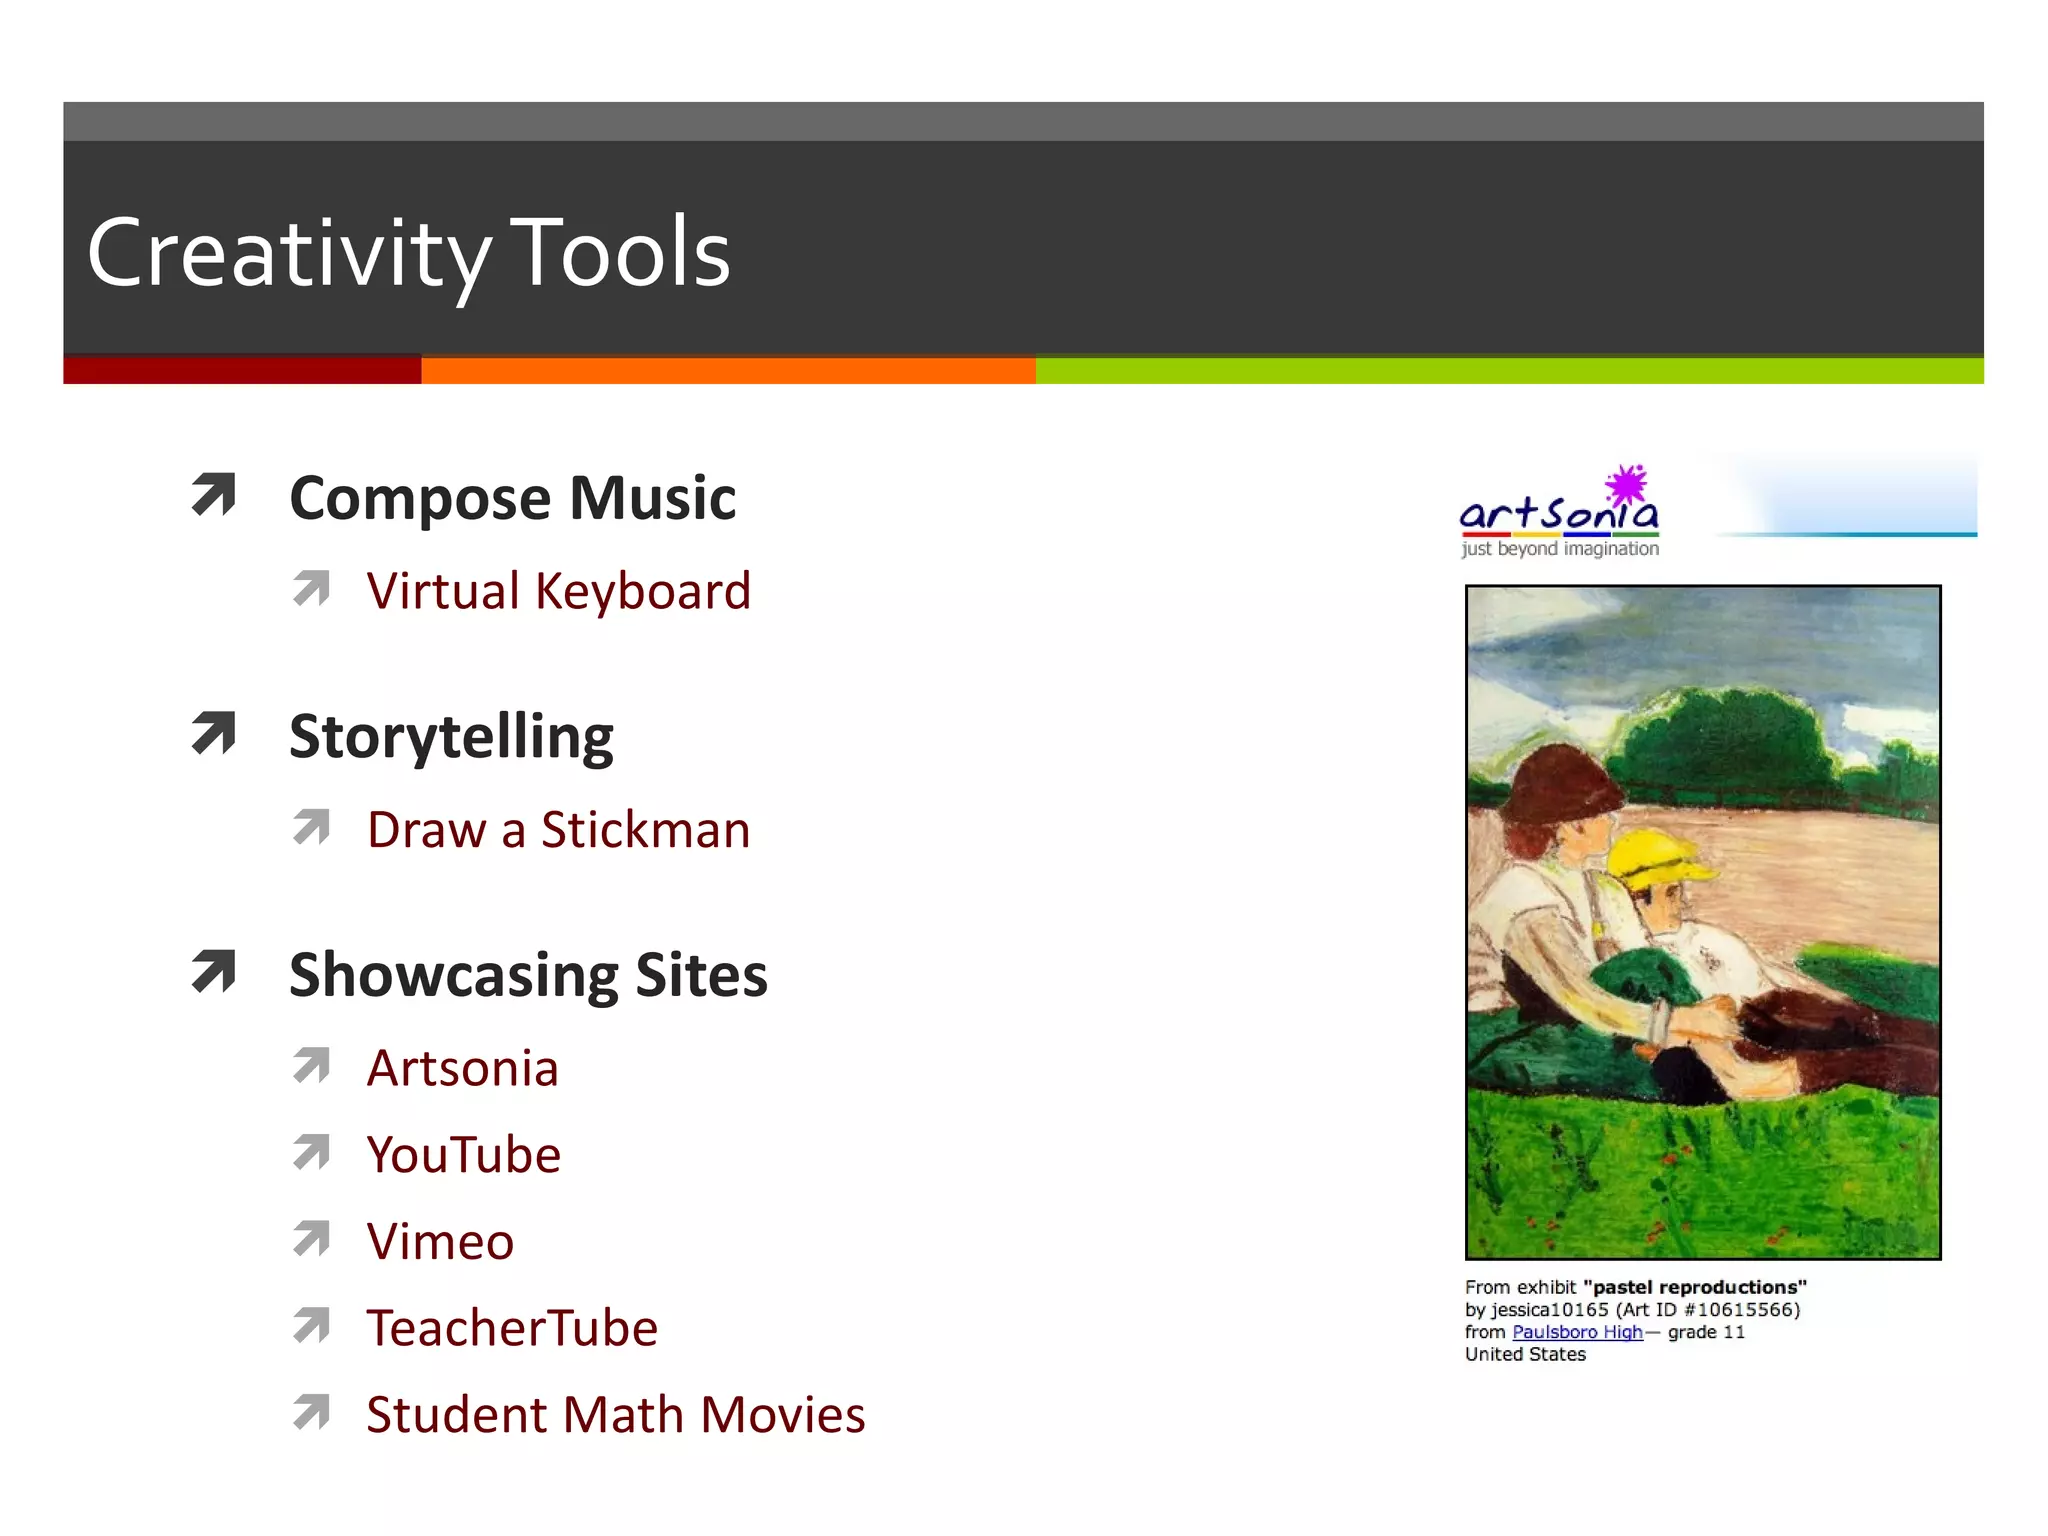Open the TeacherTube link

click(x=512, y=1328)
